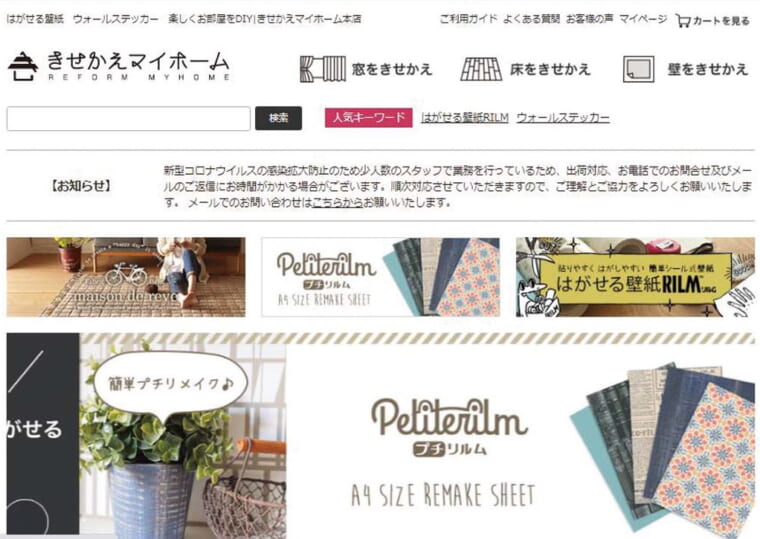
Task: Click the 検索 search button
Action: coord(279,118)
